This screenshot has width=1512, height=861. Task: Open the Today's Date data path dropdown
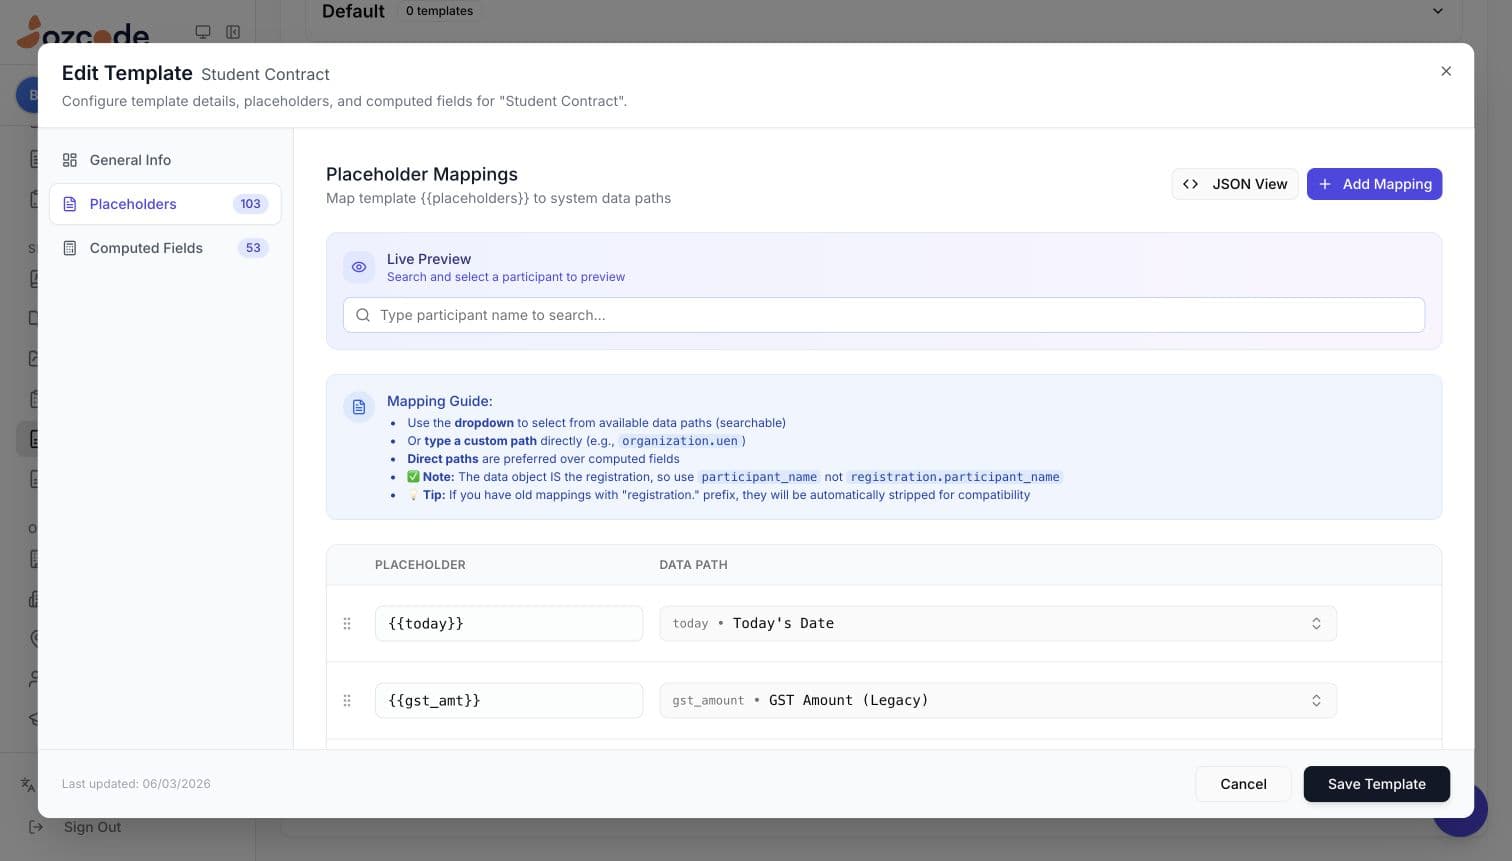coord(998,623)
